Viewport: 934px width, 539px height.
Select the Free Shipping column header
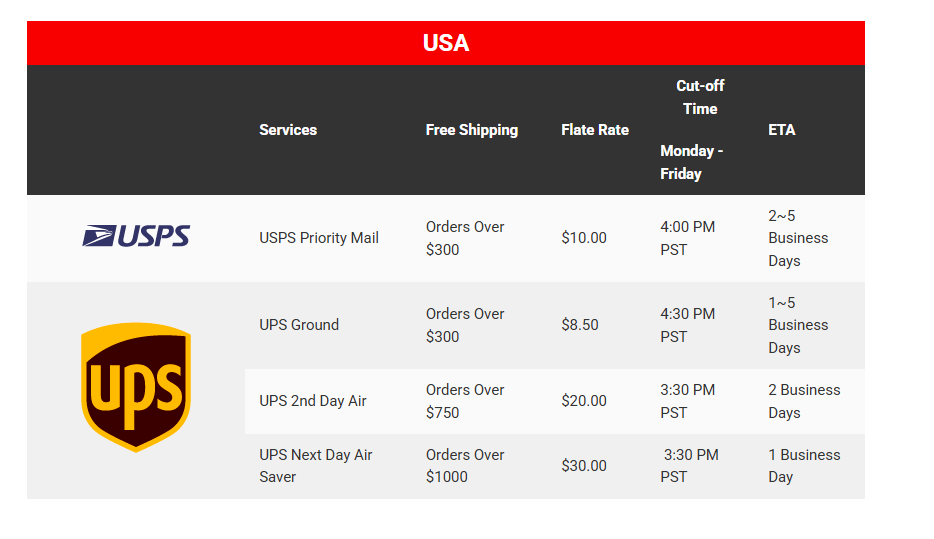(x=472, y=130)
